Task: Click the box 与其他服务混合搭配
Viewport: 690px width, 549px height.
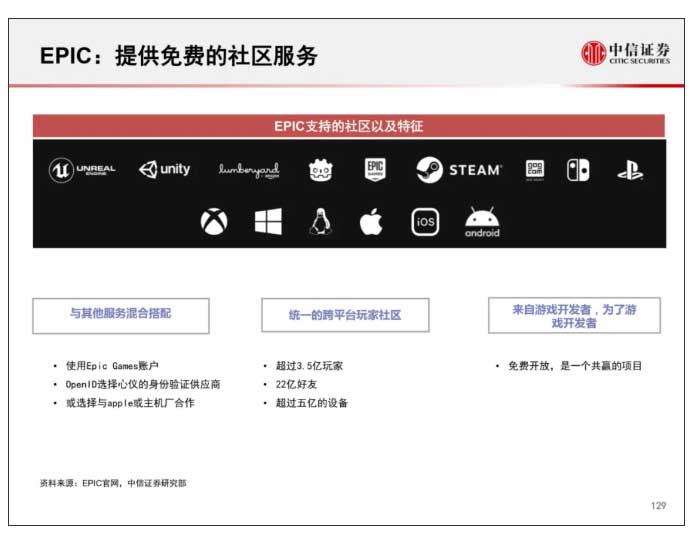Action: click(121, 316)
